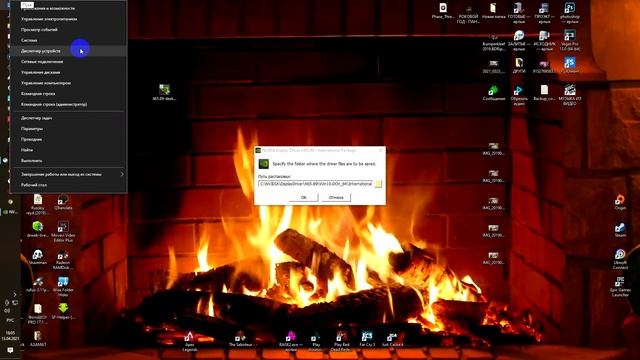This screenshot has width=640, height=360.
Task: Select the rufus desktop icon
Action: point(38,284)
